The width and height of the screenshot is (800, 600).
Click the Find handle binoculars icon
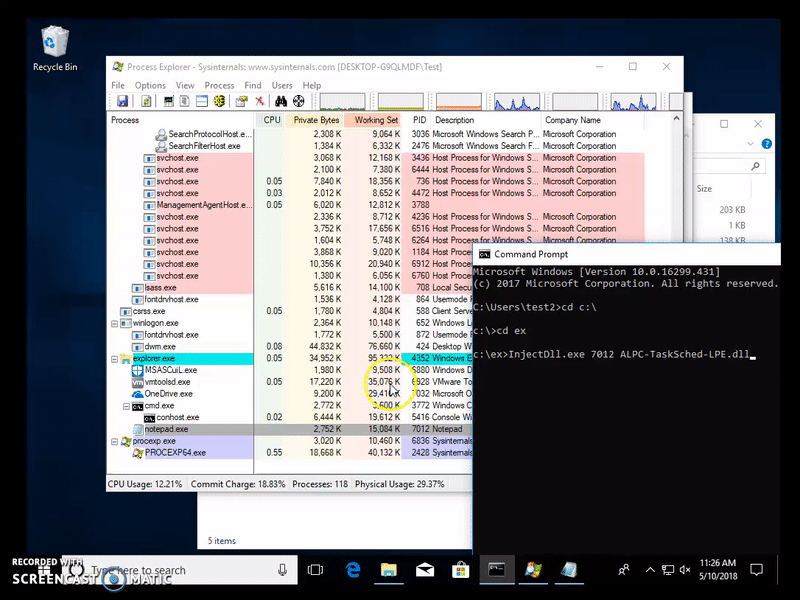pos(281,101)
